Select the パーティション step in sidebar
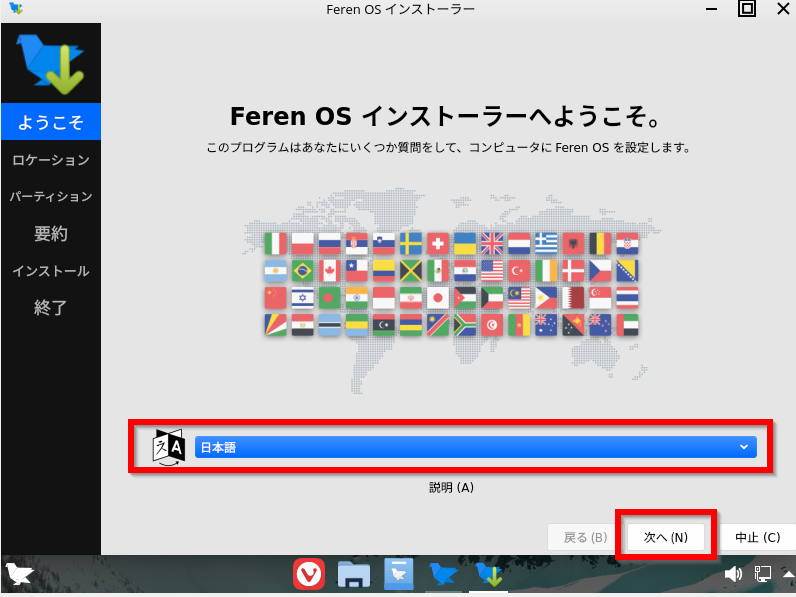Viewport: 796px width, 597px height. click(x=51, y=196)
